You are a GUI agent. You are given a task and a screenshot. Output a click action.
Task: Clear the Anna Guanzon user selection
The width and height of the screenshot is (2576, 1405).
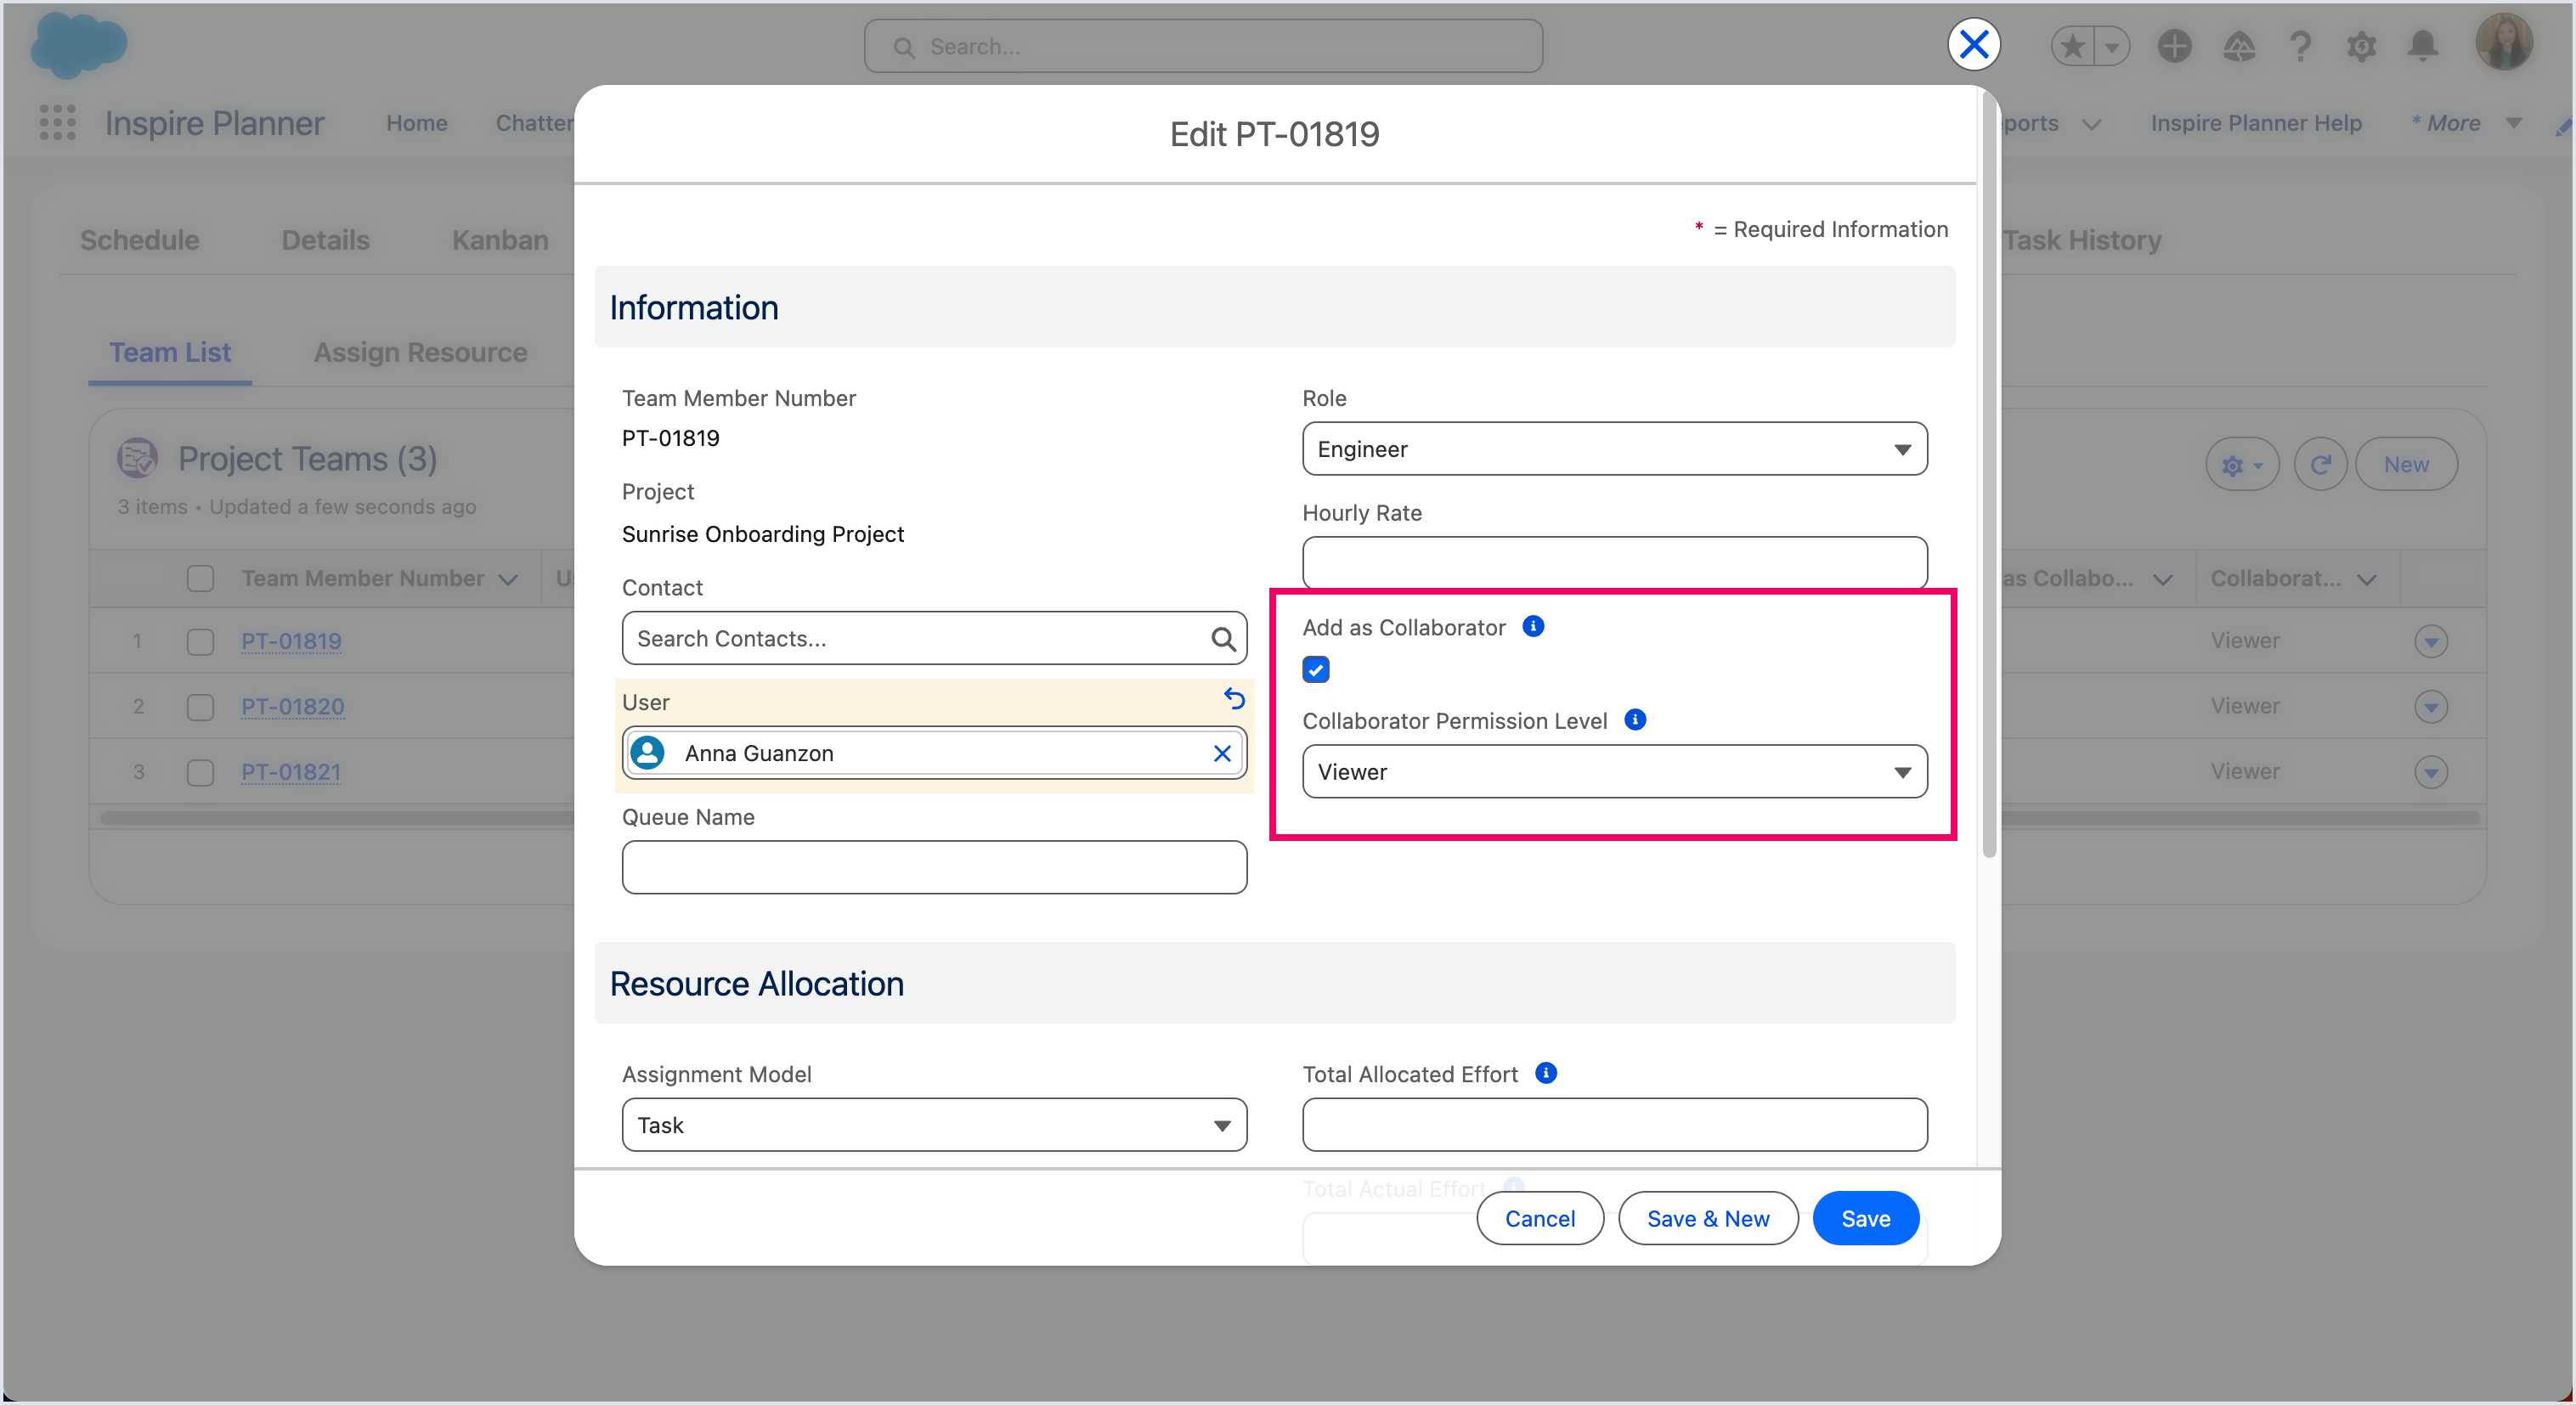1222,753
